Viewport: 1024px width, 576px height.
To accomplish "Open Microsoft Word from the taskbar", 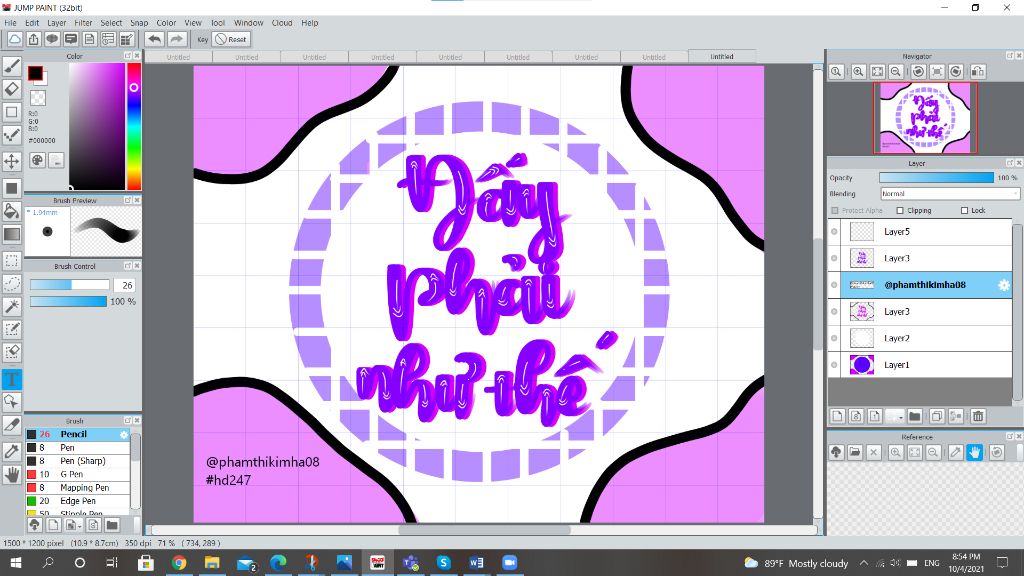I will (x=476, y=562).
